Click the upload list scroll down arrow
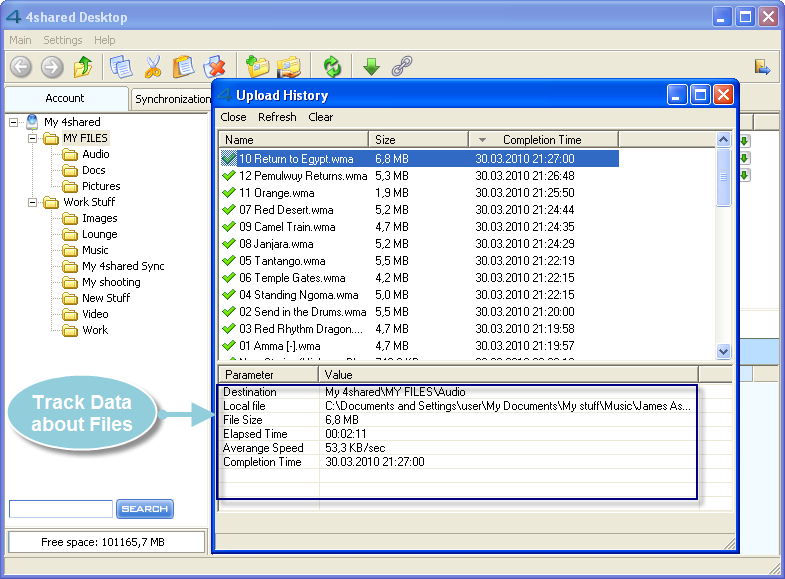Viewport: 785px width, 579px height. tap(723, 351)
